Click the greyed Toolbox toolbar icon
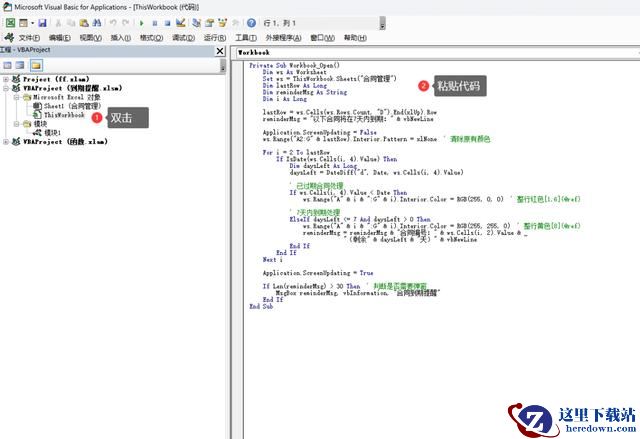 [236, 23]
